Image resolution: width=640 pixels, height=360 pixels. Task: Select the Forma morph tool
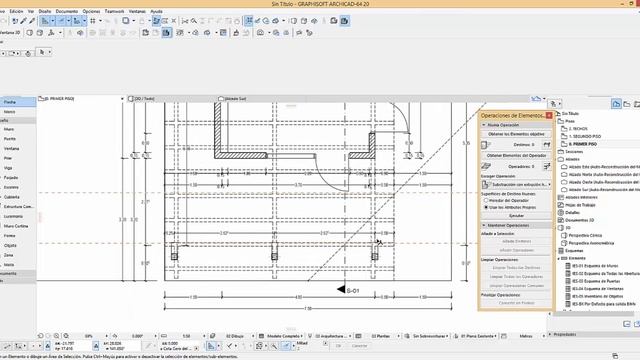18,236
